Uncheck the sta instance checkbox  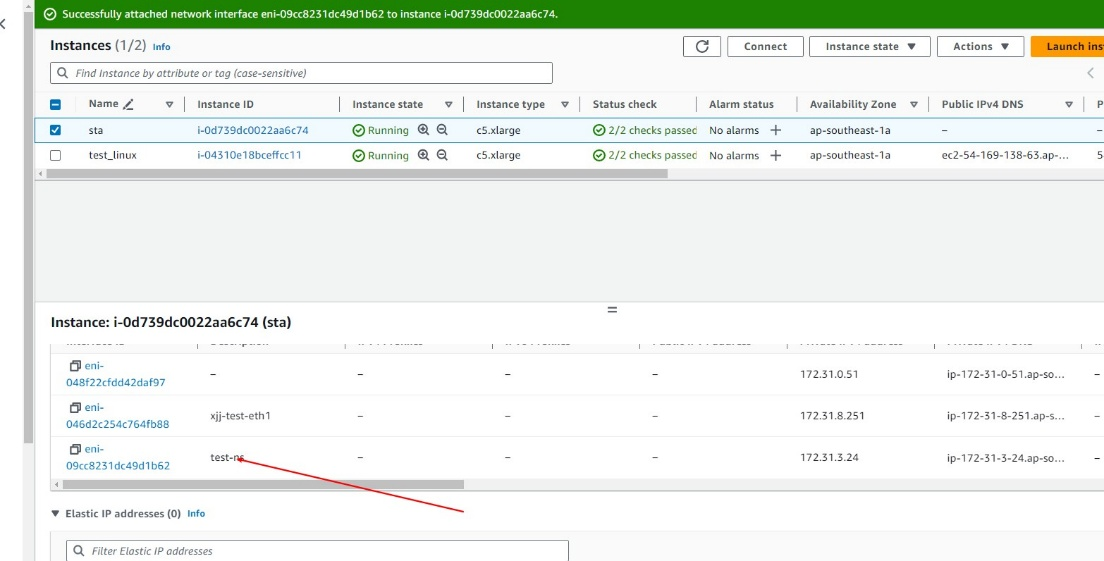(55, 130)
